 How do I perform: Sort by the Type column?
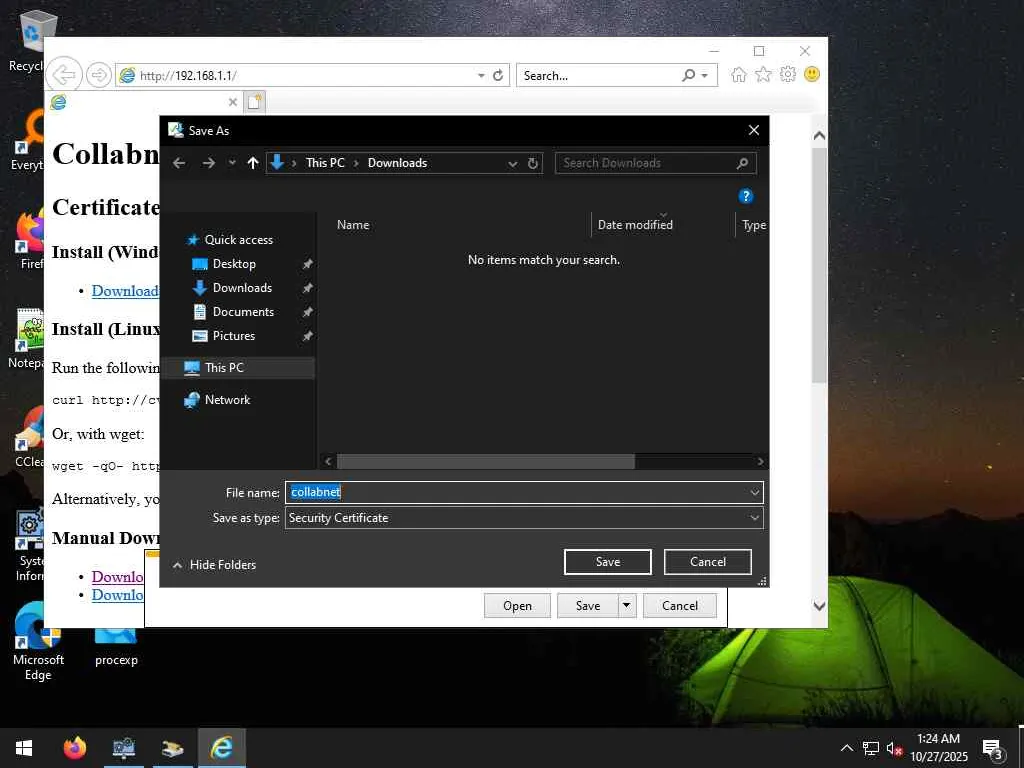point(753,225)
